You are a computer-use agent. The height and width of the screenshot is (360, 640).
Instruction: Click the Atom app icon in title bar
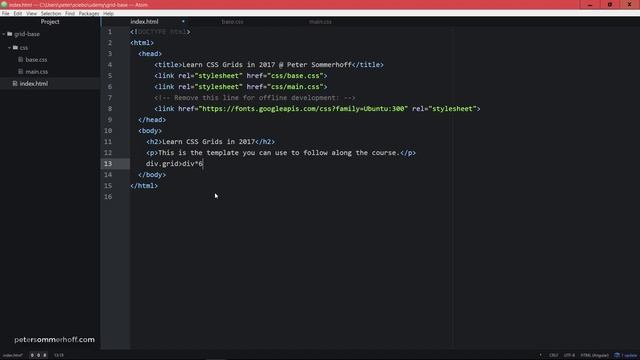click(x=4, y=4)
